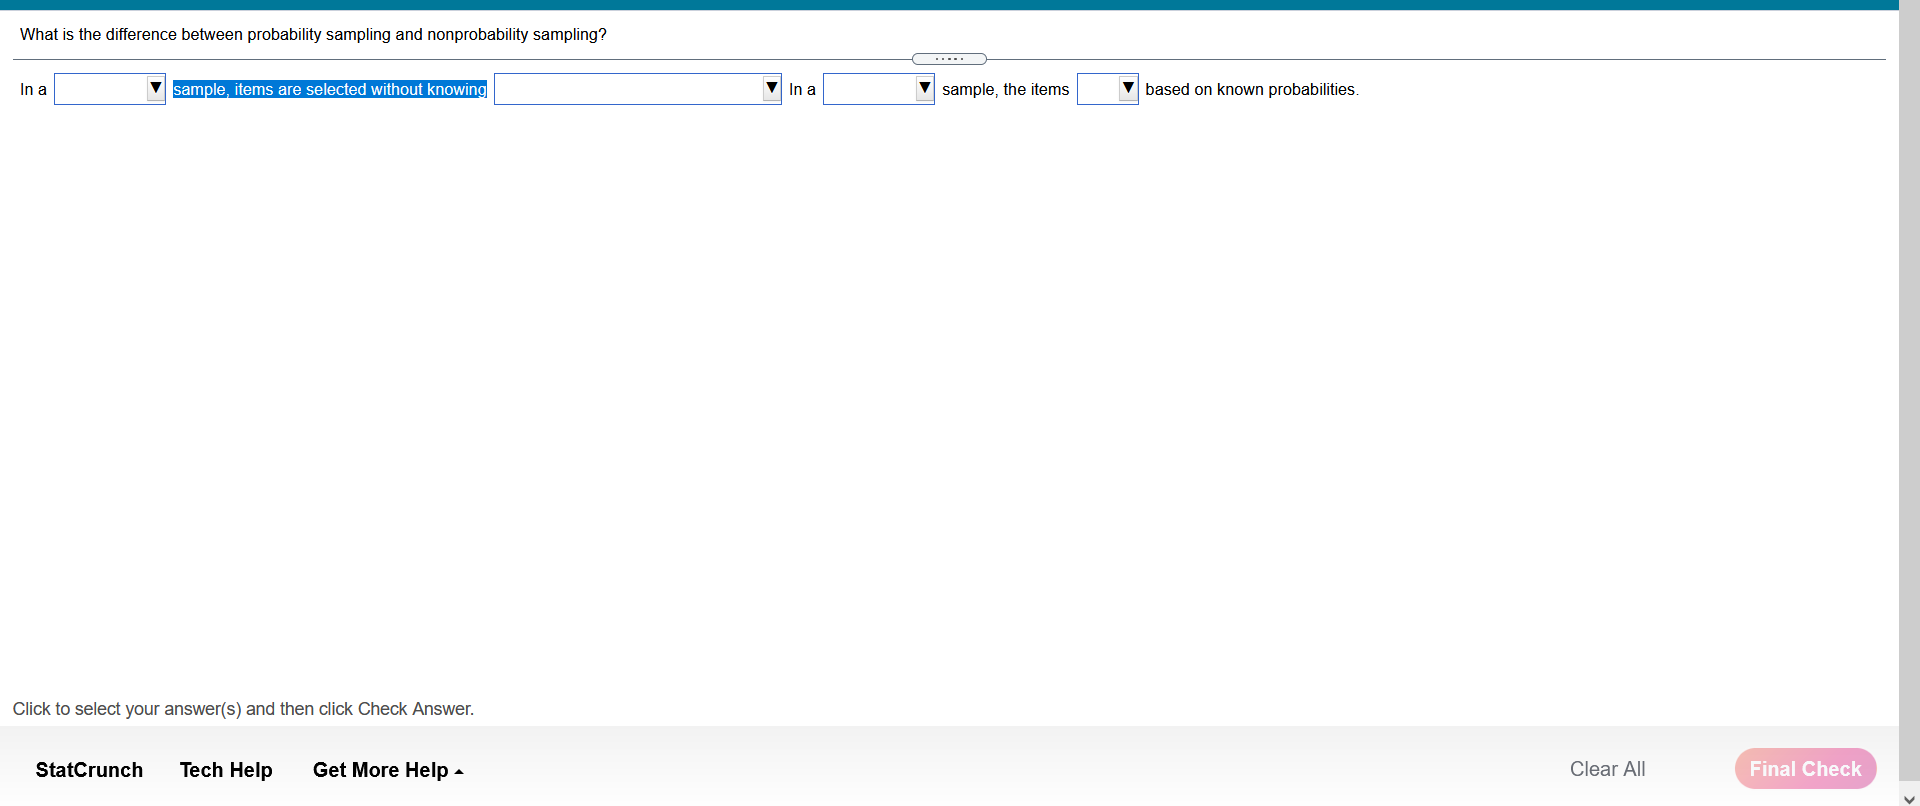
Task: Click the upward caret next to Get More Help
Action: 459,772
